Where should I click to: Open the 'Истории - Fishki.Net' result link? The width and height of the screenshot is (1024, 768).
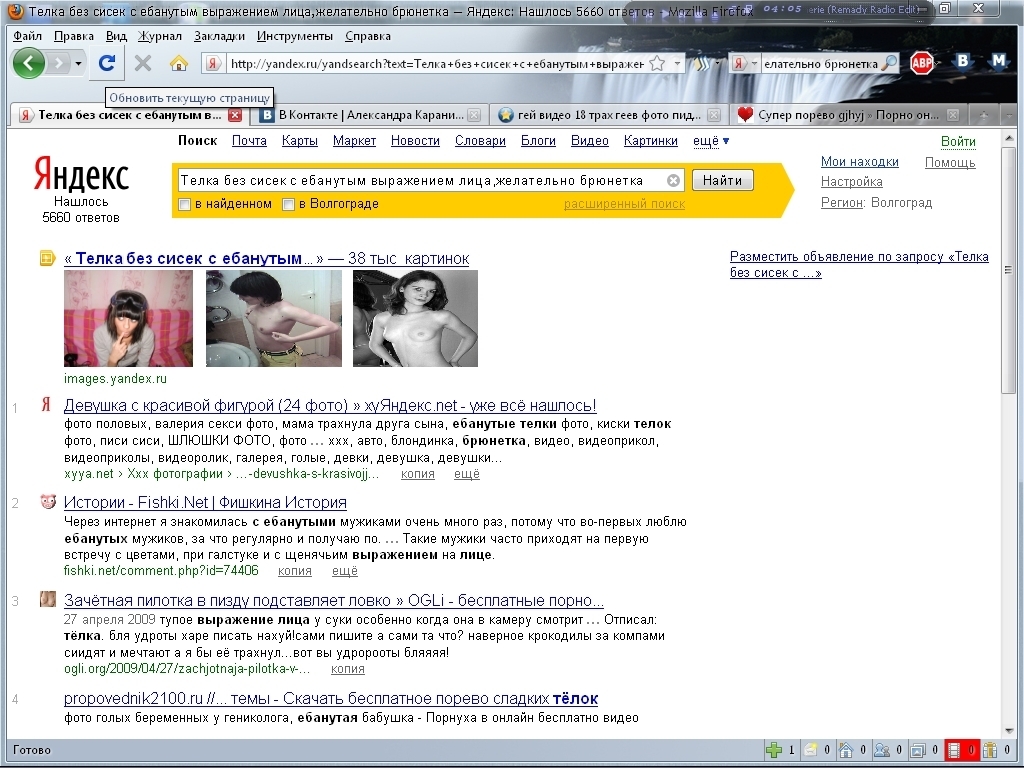pos(205,502)
